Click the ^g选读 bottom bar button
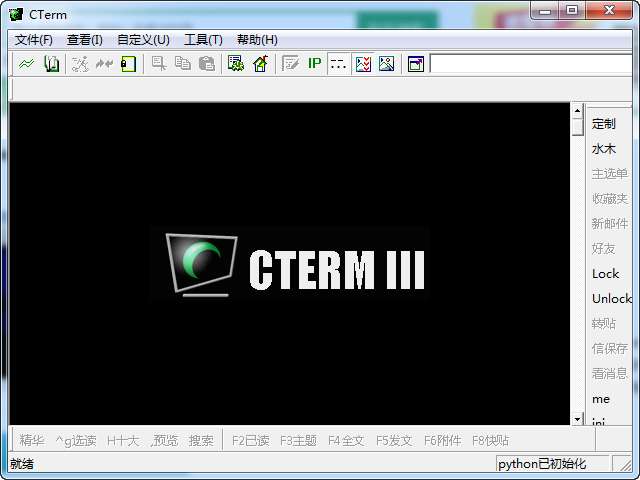This screenshot has height=480, width=640. click(76, 440)
